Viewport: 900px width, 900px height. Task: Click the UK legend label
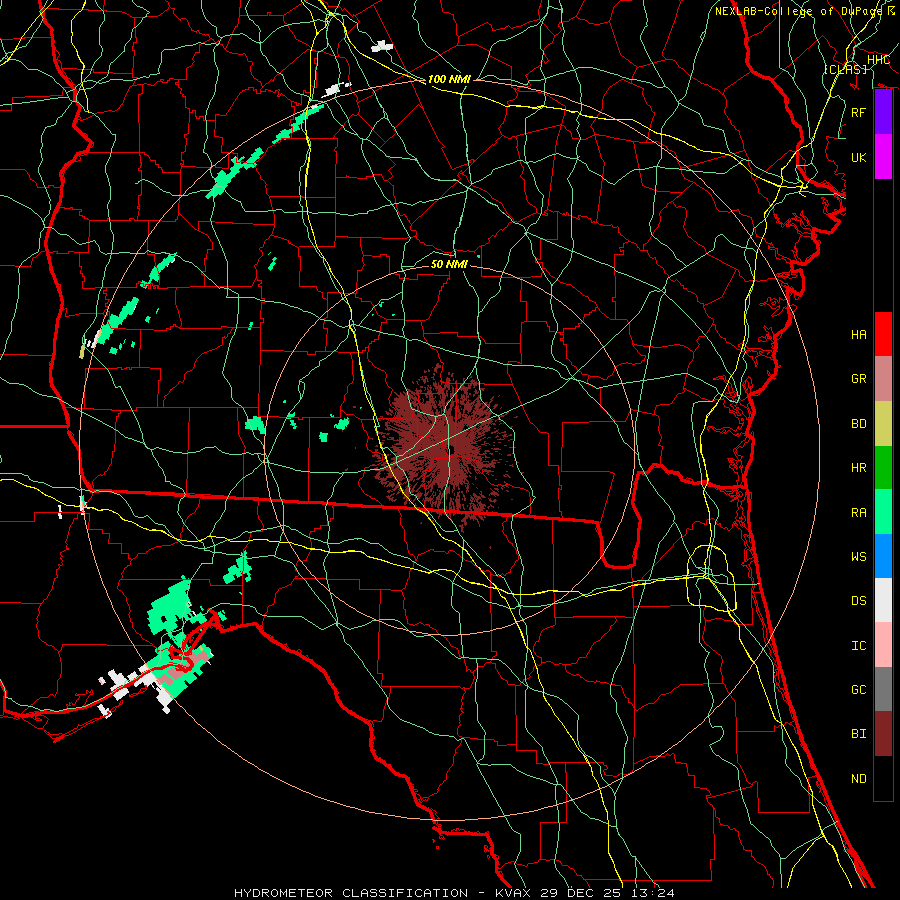click(x=858, y=157)
